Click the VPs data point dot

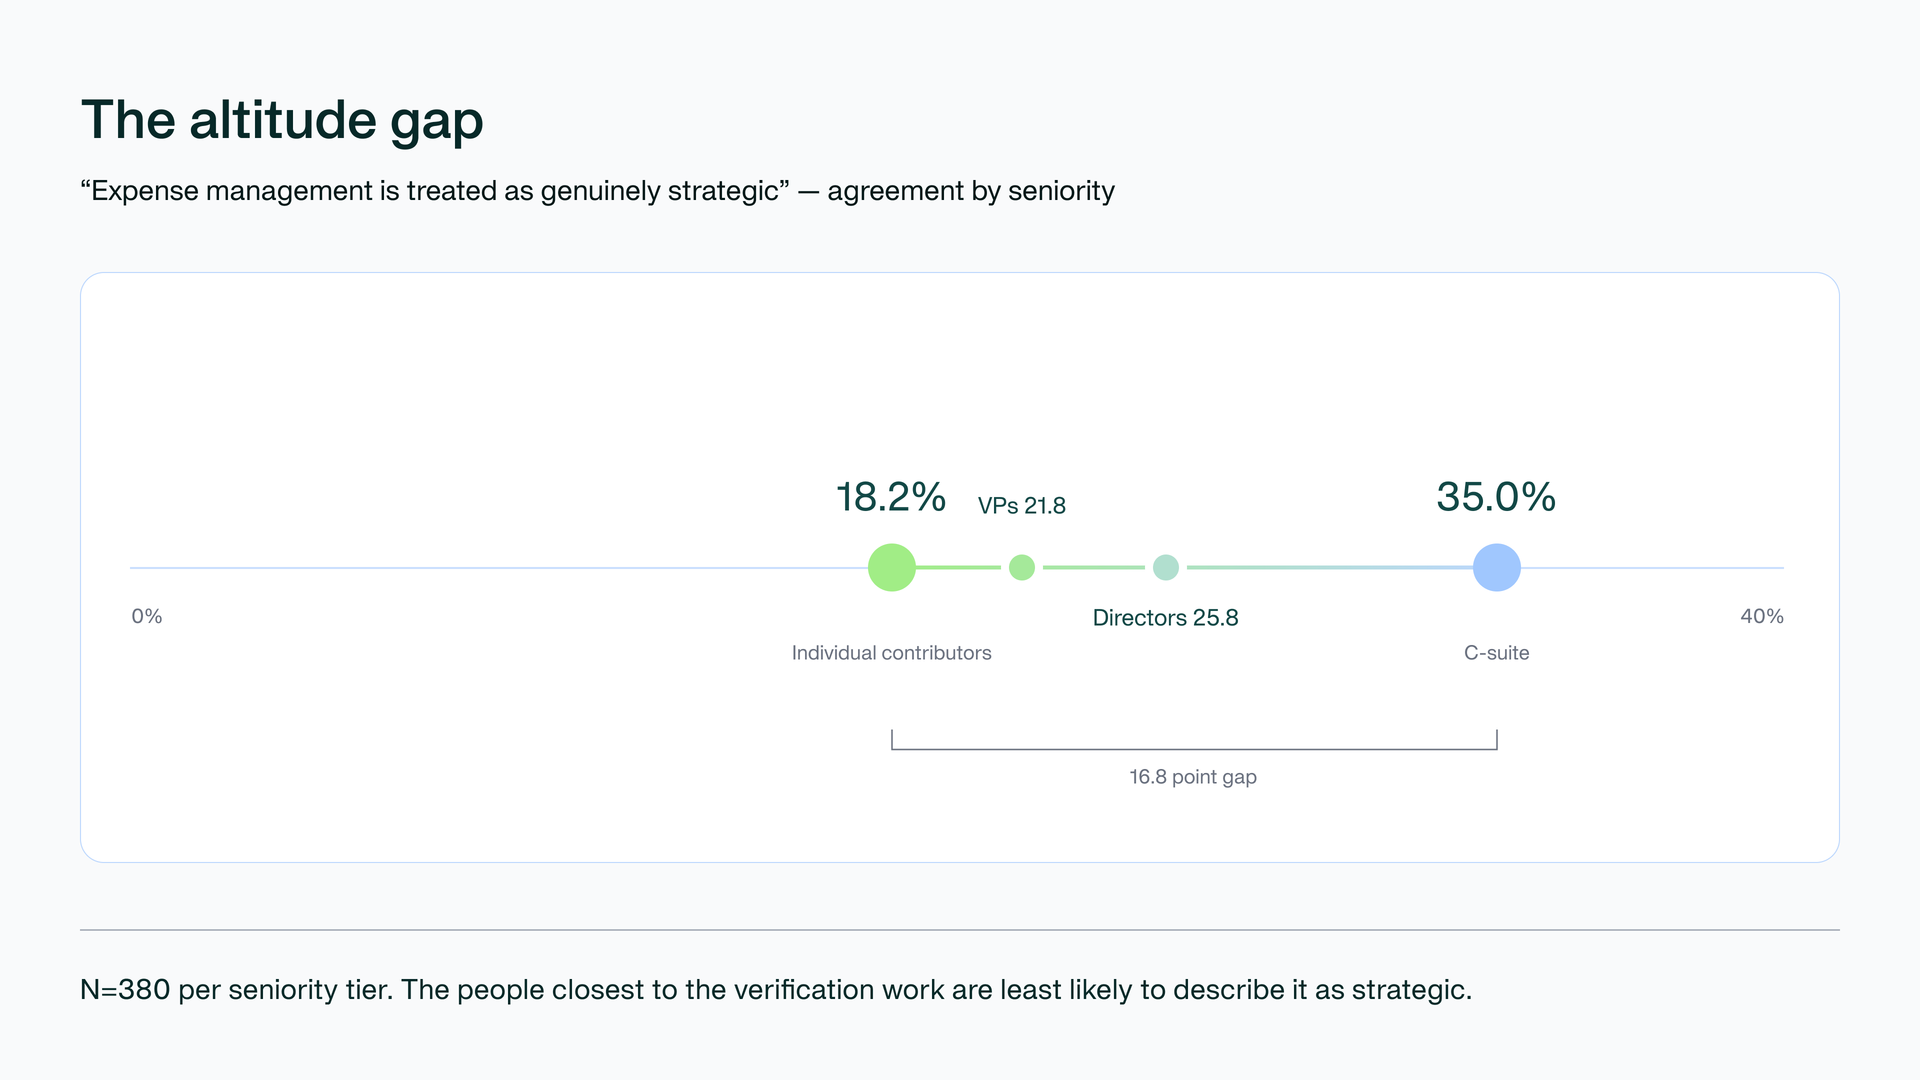[x=1022, y=568]
